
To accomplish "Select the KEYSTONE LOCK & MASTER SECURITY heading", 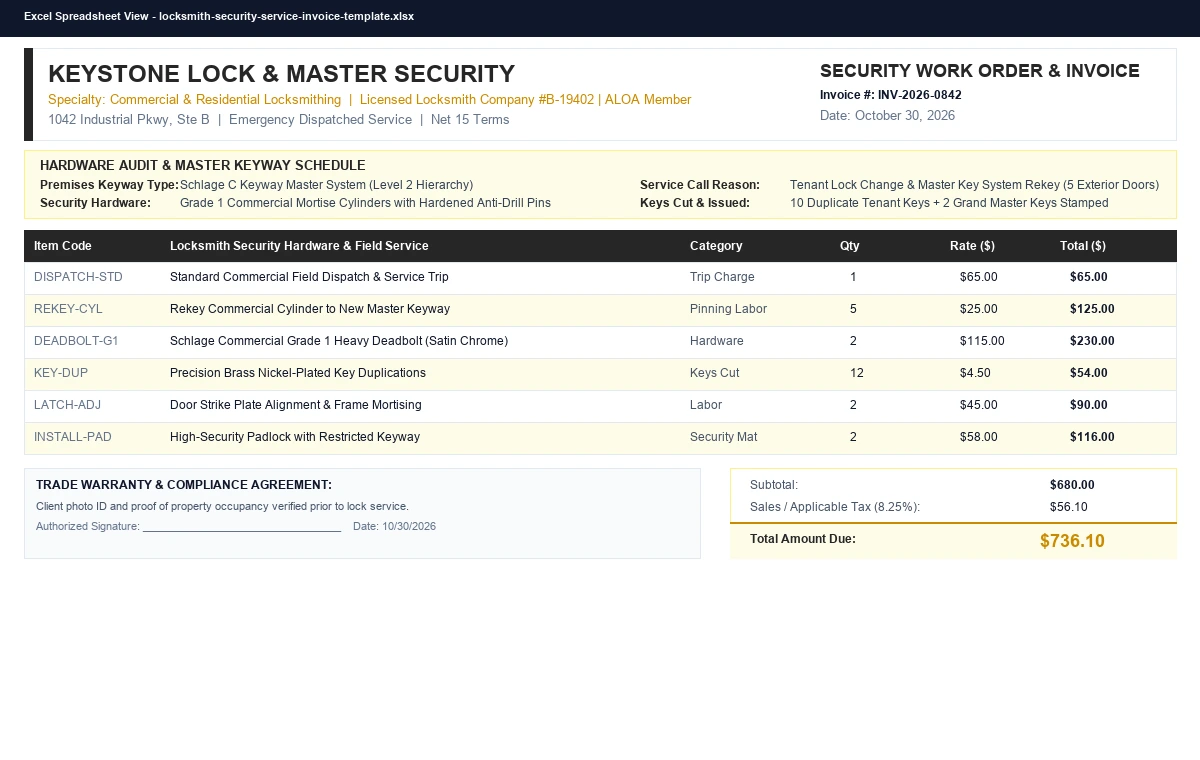I will pyautogui.click(x=281, y=74).
